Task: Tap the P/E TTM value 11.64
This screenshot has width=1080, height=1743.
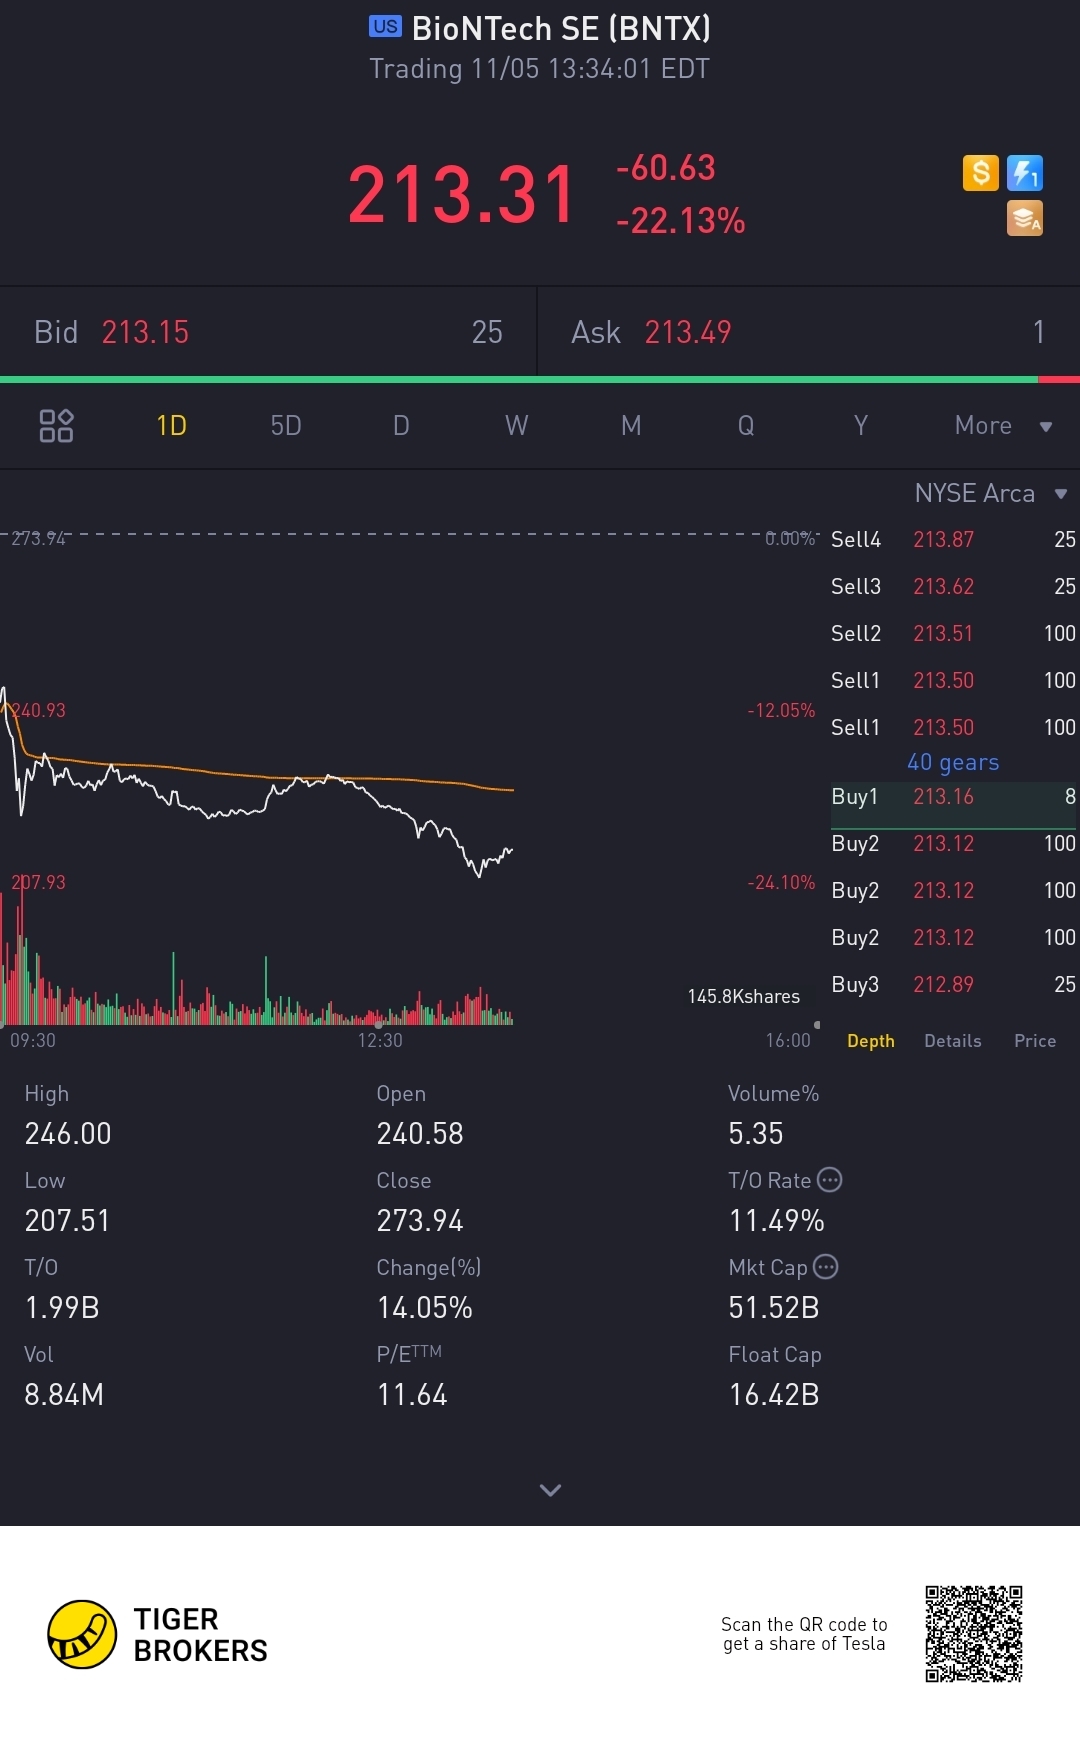Action: coord(412,1395)
